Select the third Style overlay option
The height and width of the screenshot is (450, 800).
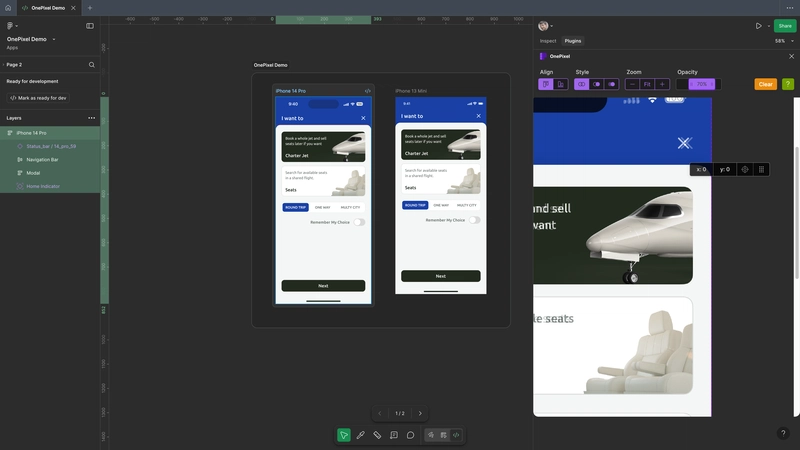(612, 84)
